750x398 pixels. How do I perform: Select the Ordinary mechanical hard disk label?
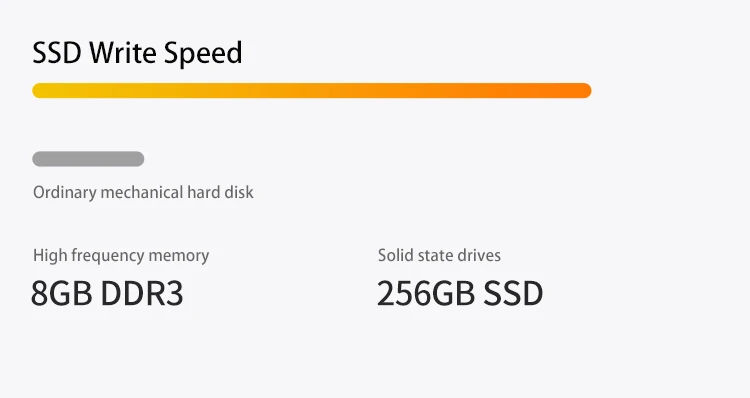143,192
